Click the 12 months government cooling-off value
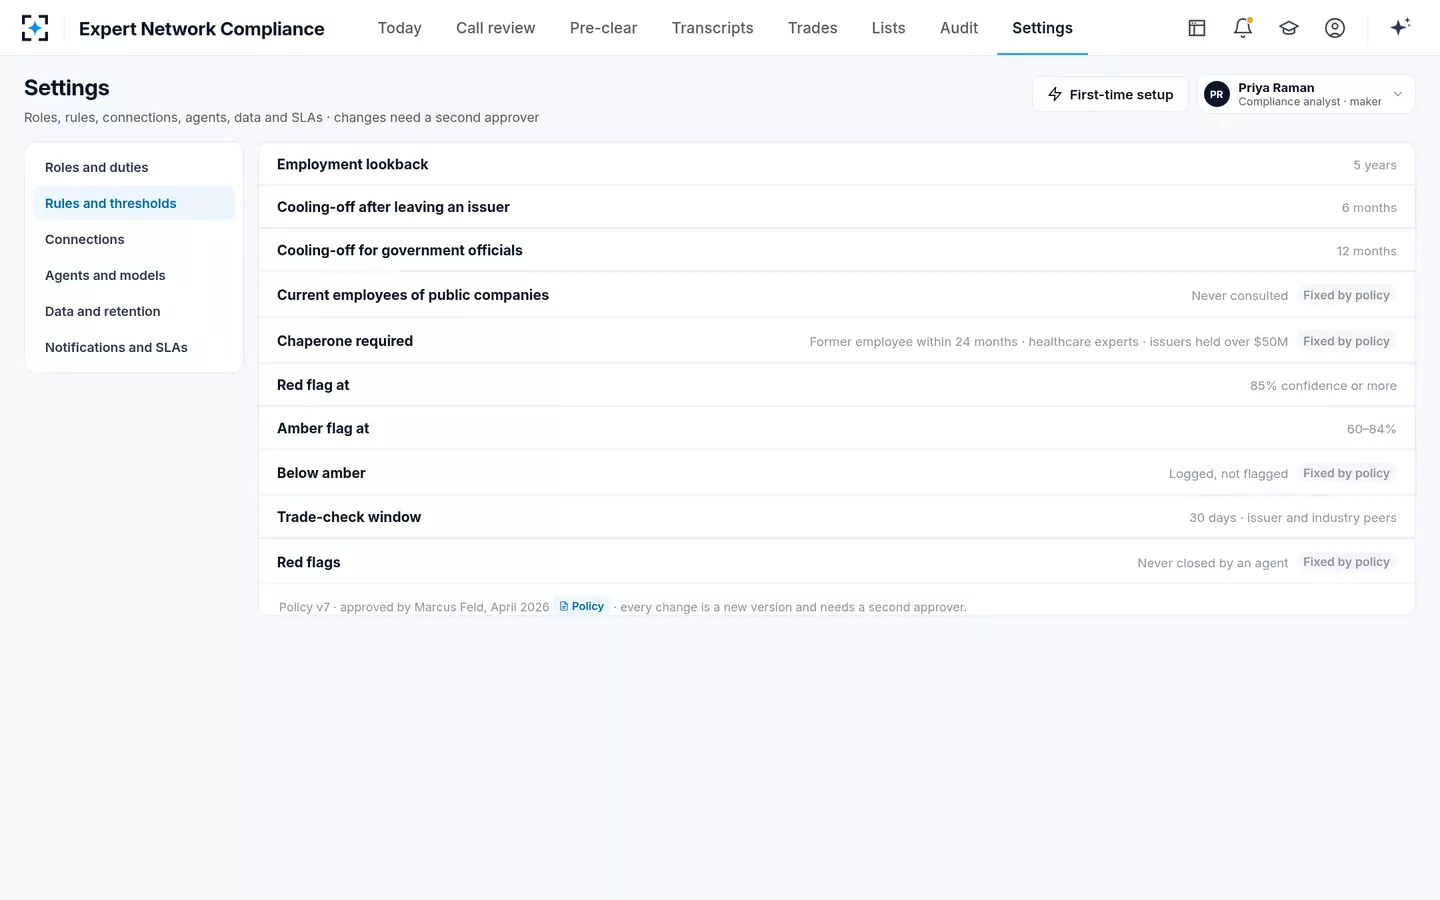 pos(1366,251)
